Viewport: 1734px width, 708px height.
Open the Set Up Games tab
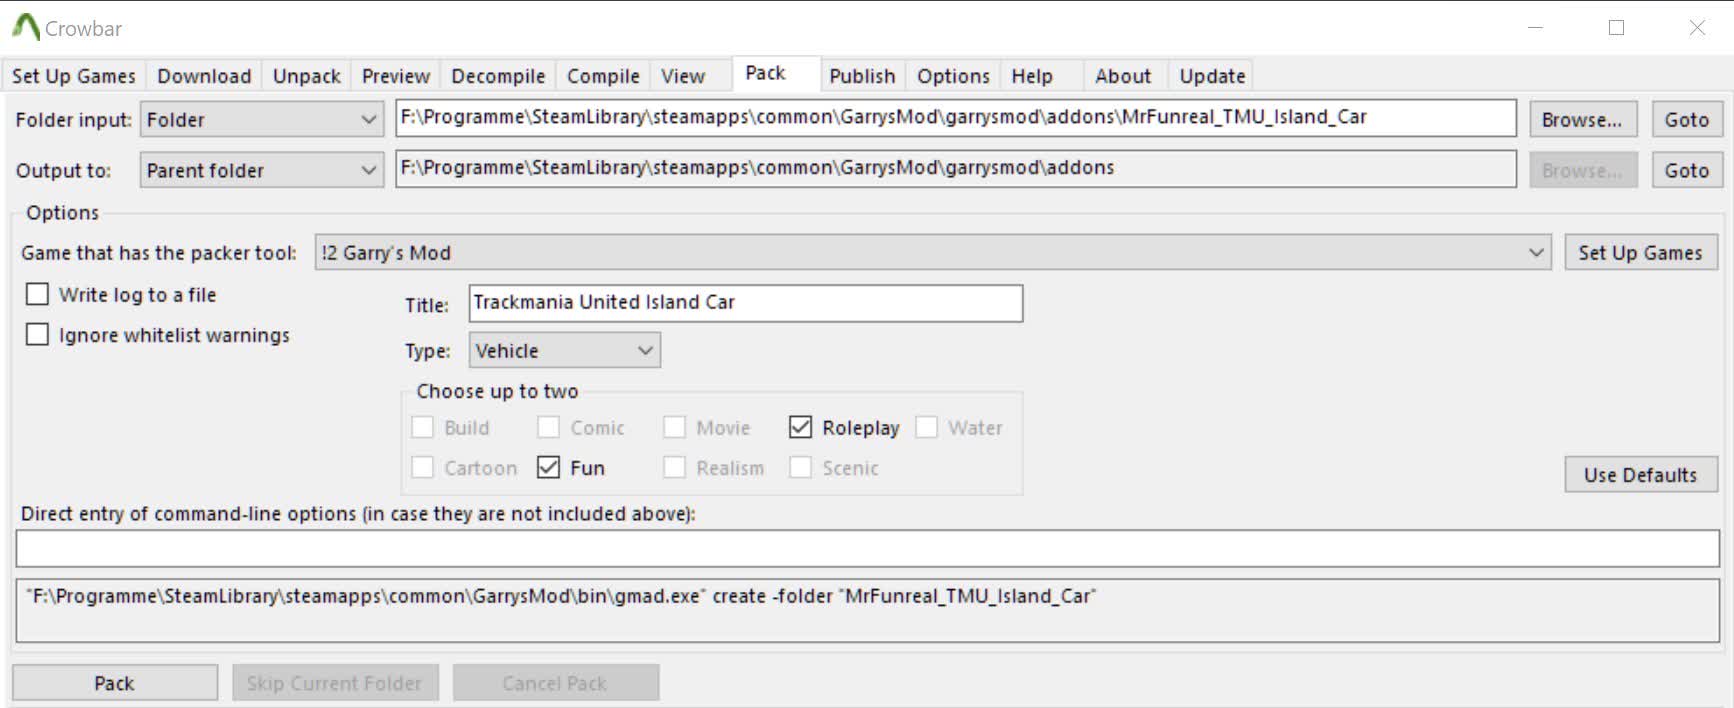73,76
